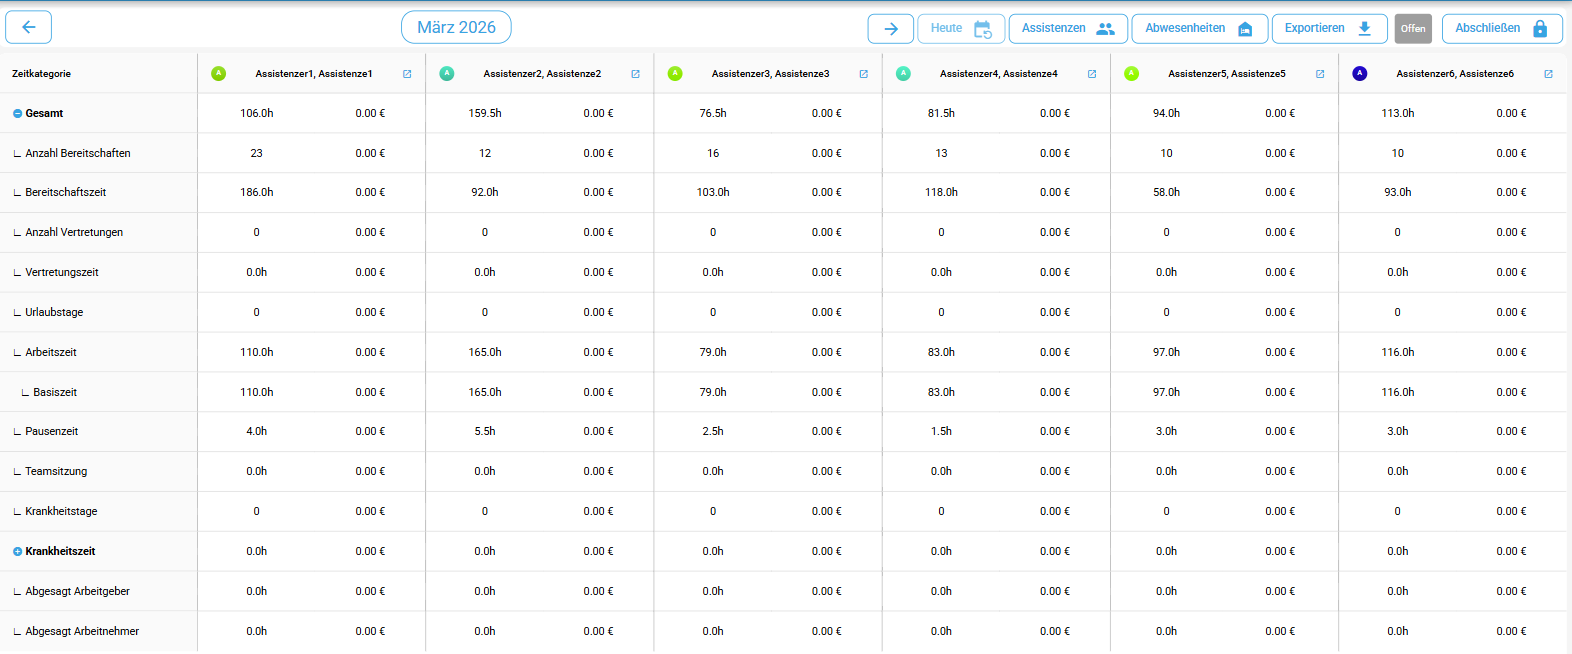Collapse the Gesamt category row
Screen dimensions: 1572x654
17,114
